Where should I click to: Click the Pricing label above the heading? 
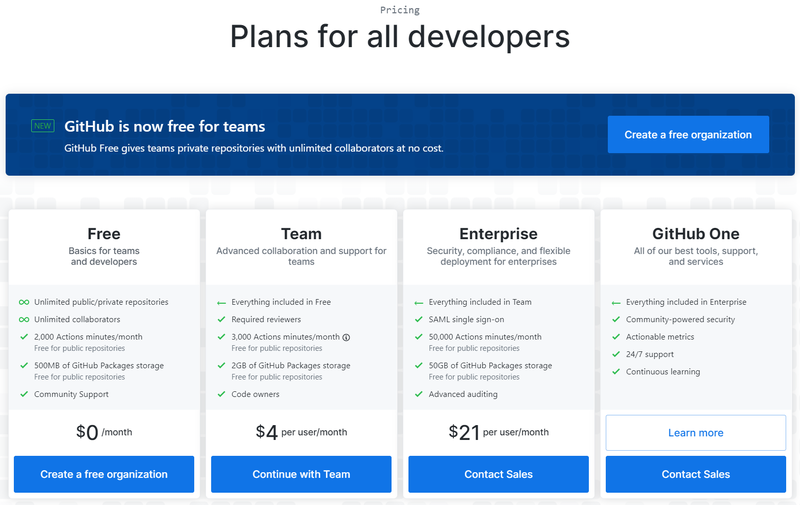400,10
